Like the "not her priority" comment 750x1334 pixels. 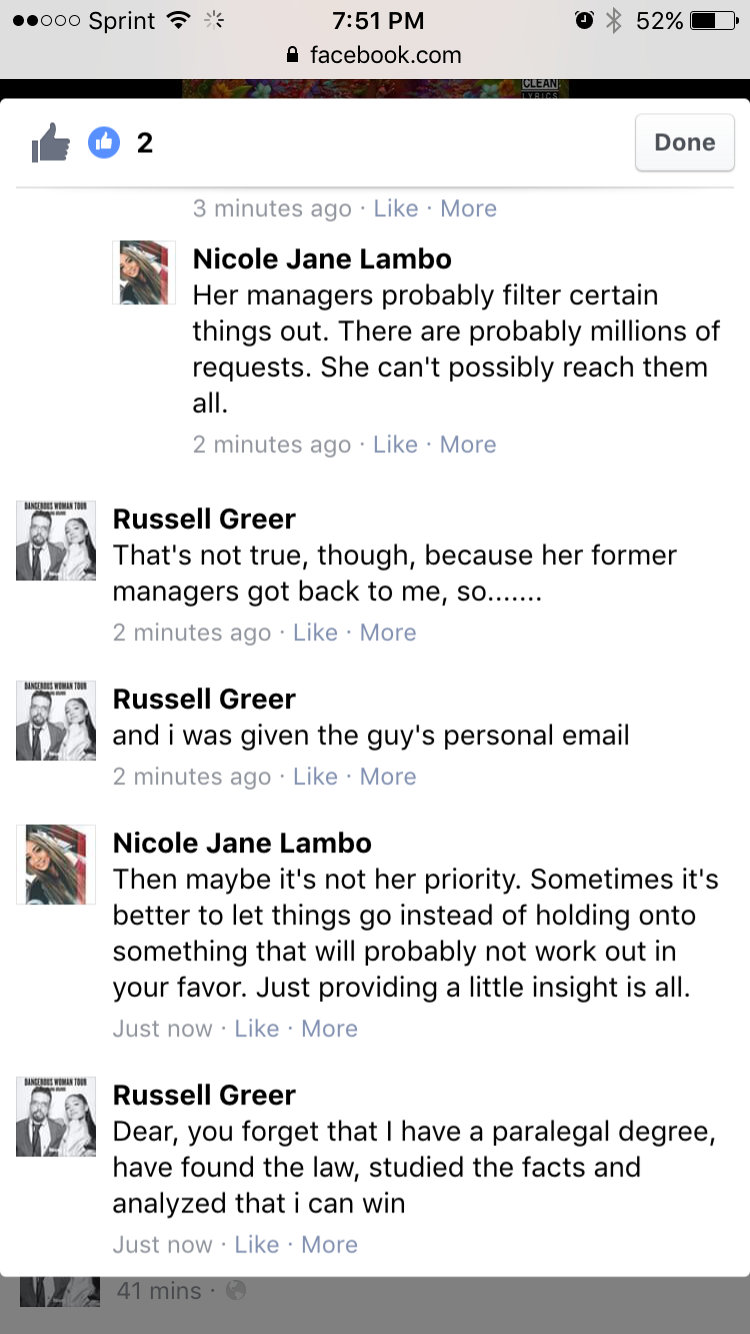[256, 1028]
